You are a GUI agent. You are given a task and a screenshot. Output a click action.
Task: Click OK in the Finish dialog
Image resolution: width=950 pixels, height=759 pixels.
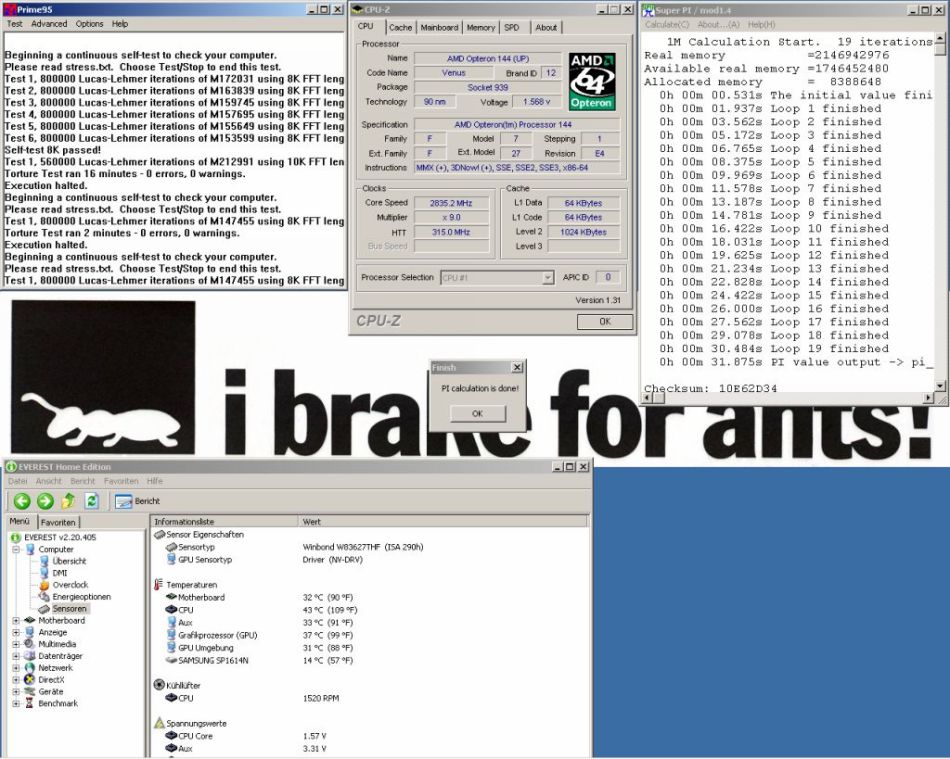(x=477, y=414)
